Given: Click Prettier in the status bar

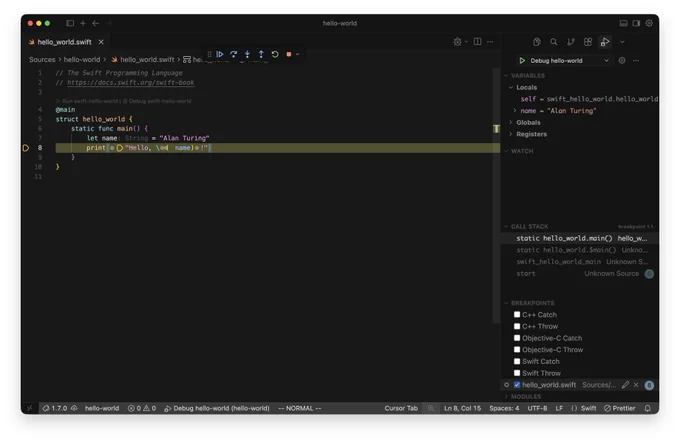Looking at the screenshot, I should (619, 408).
